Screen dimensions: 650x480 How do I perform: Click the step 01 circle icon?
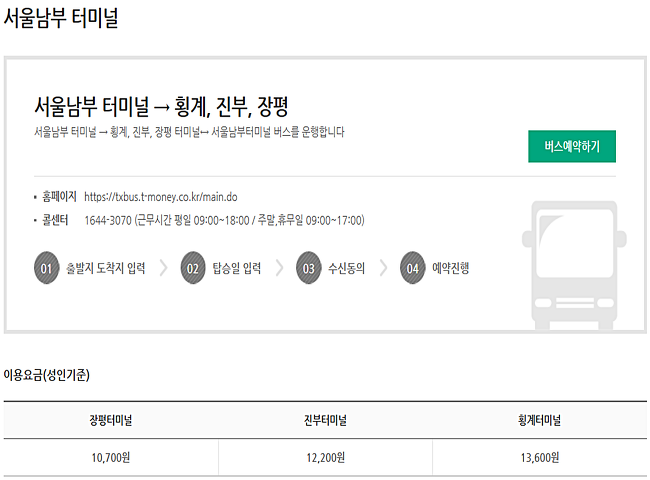[x=46, y=268]
